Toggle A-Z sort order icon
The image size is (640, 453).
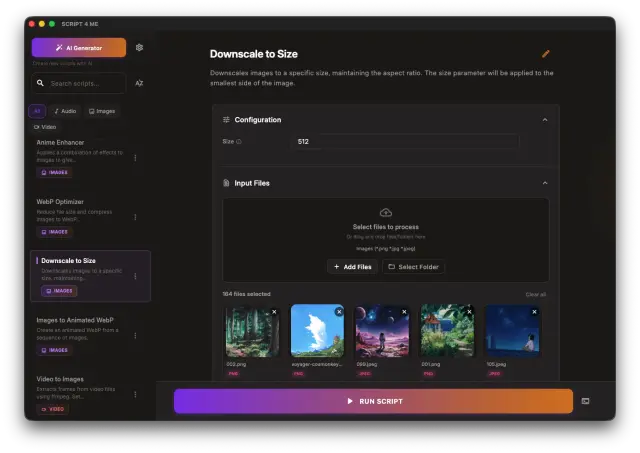[x=139, y=83]
